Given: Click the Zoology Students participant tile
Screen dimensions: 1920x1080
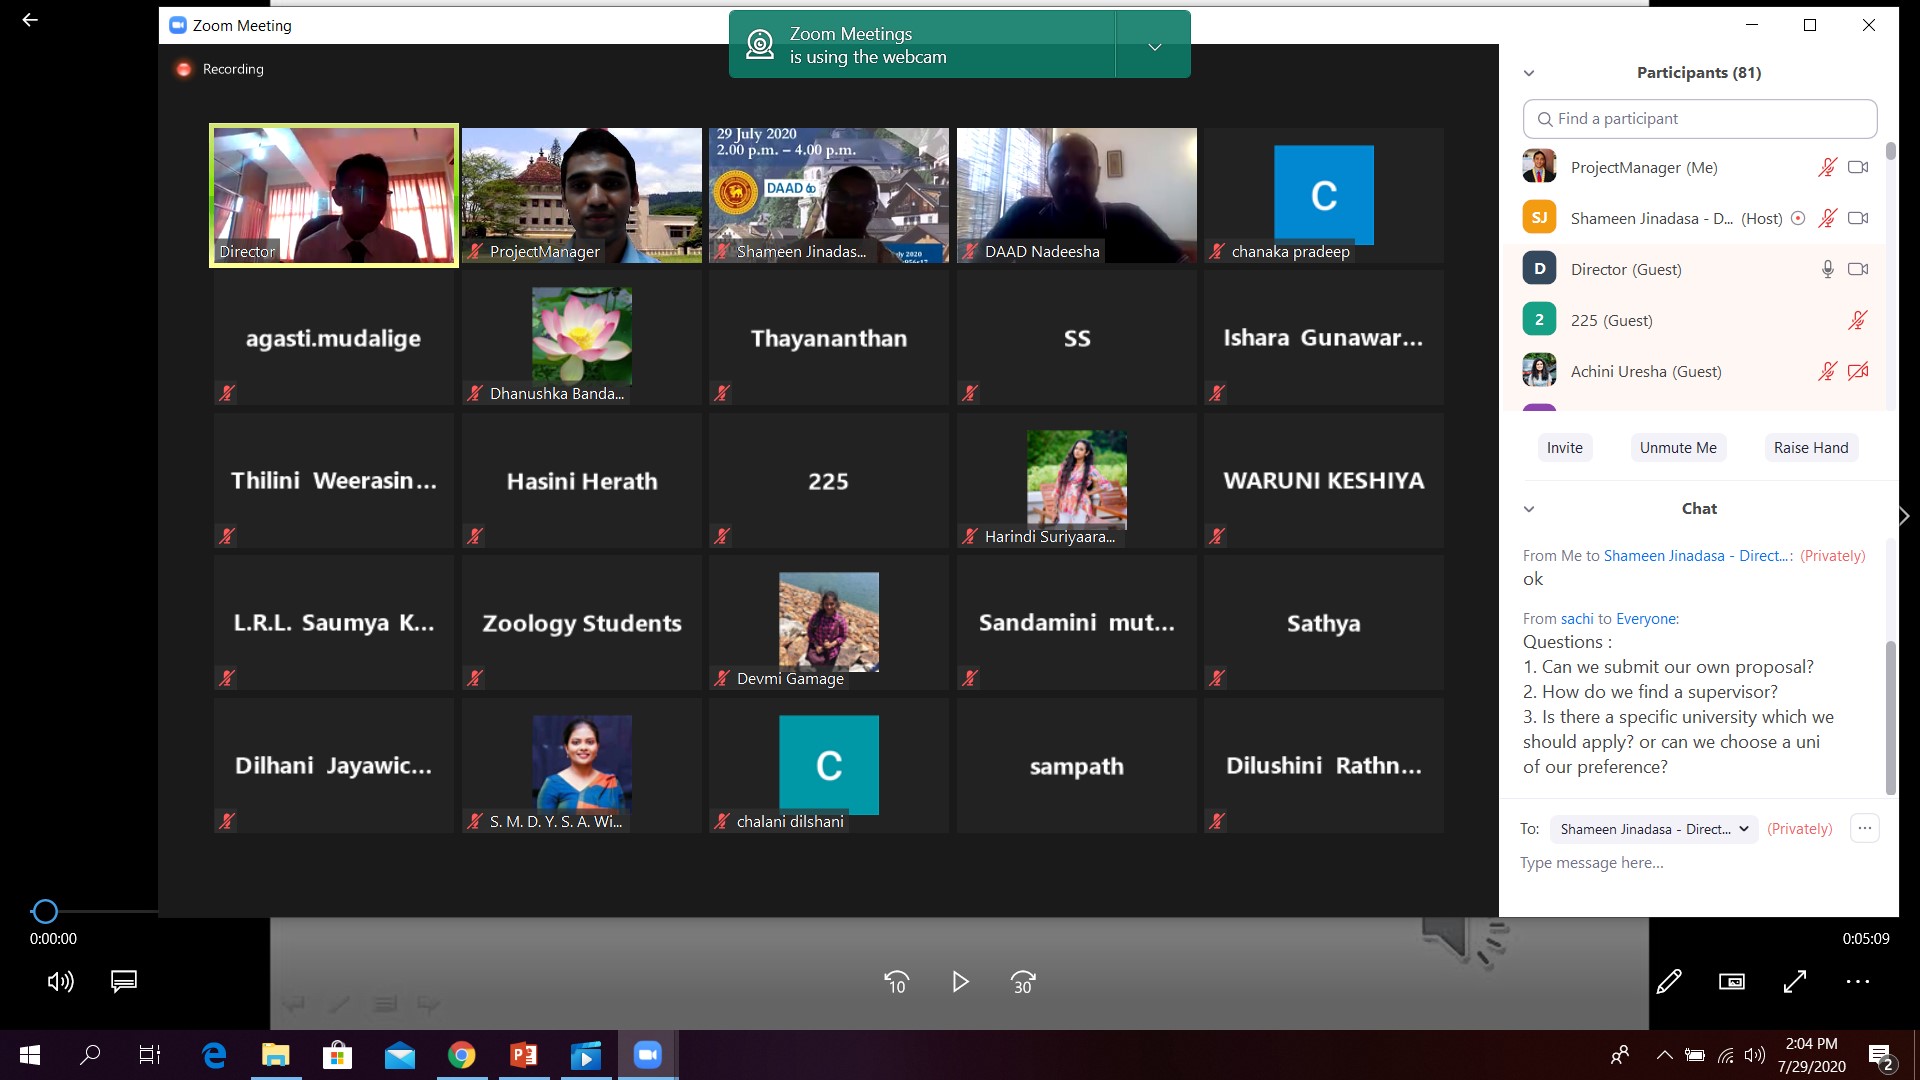Looking at the screenshot, I should click(582, 623).
